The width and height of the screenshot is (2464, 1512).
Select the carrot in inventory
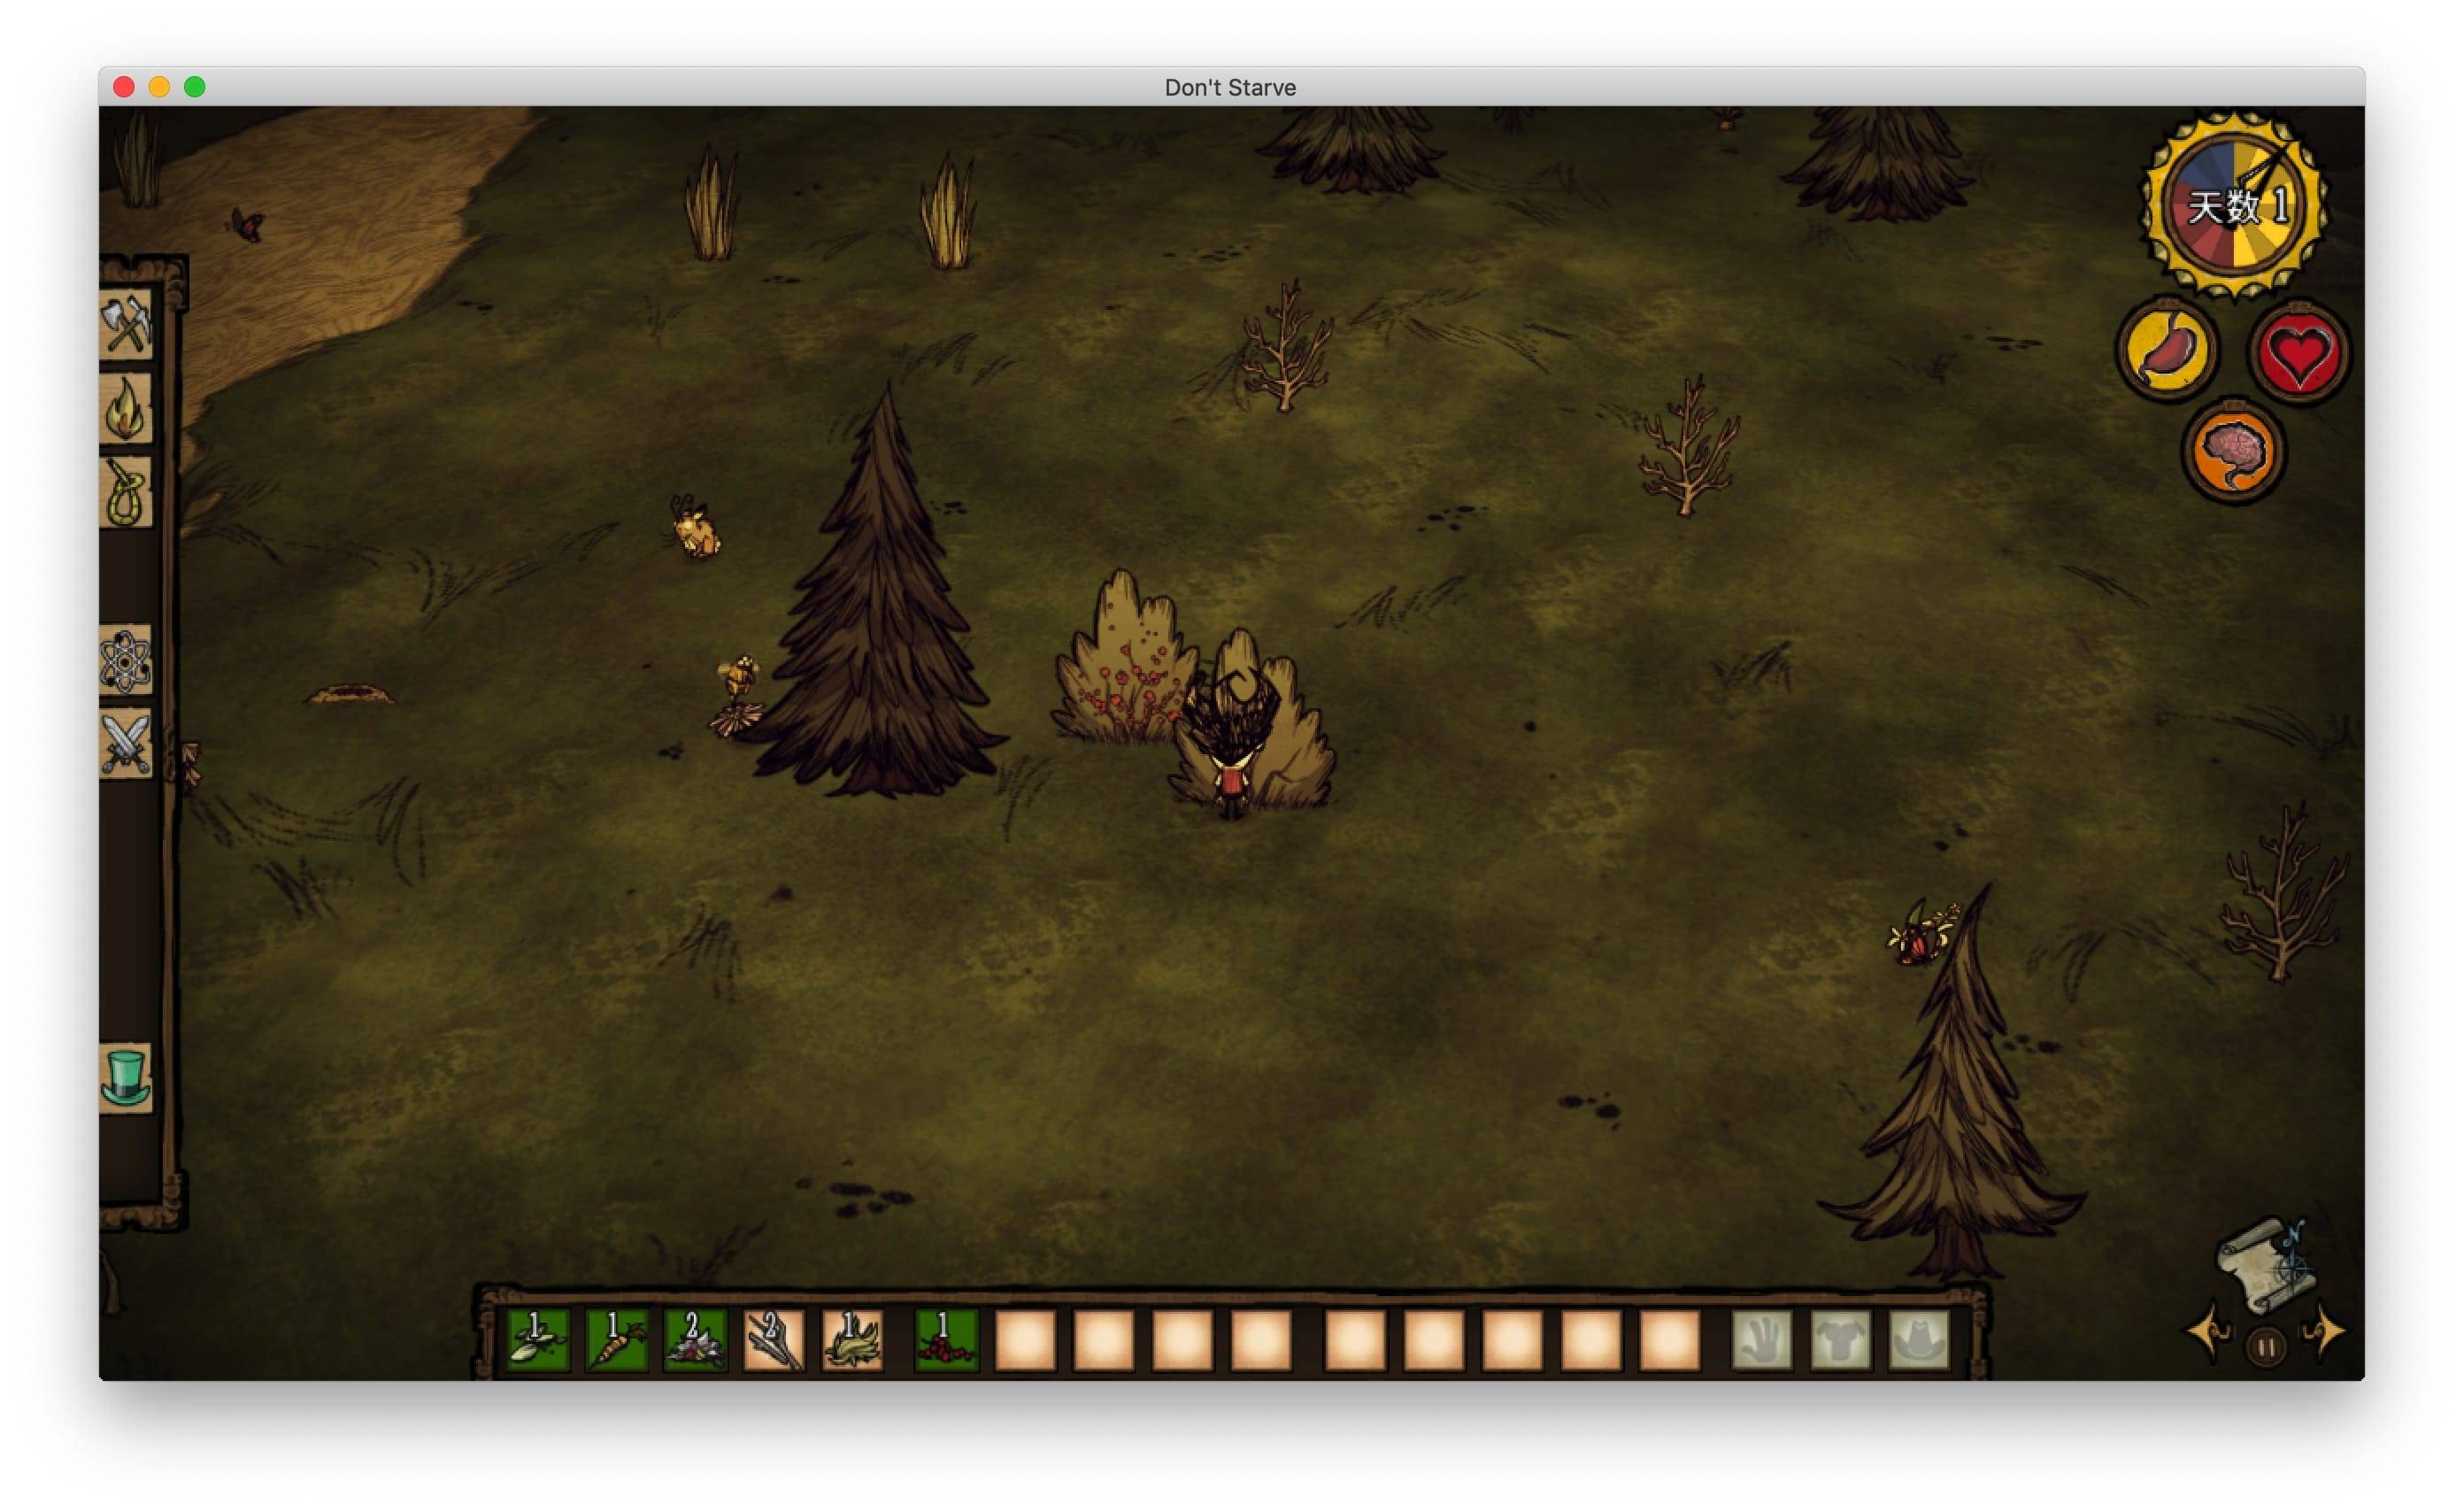[x=616, y=1340]
